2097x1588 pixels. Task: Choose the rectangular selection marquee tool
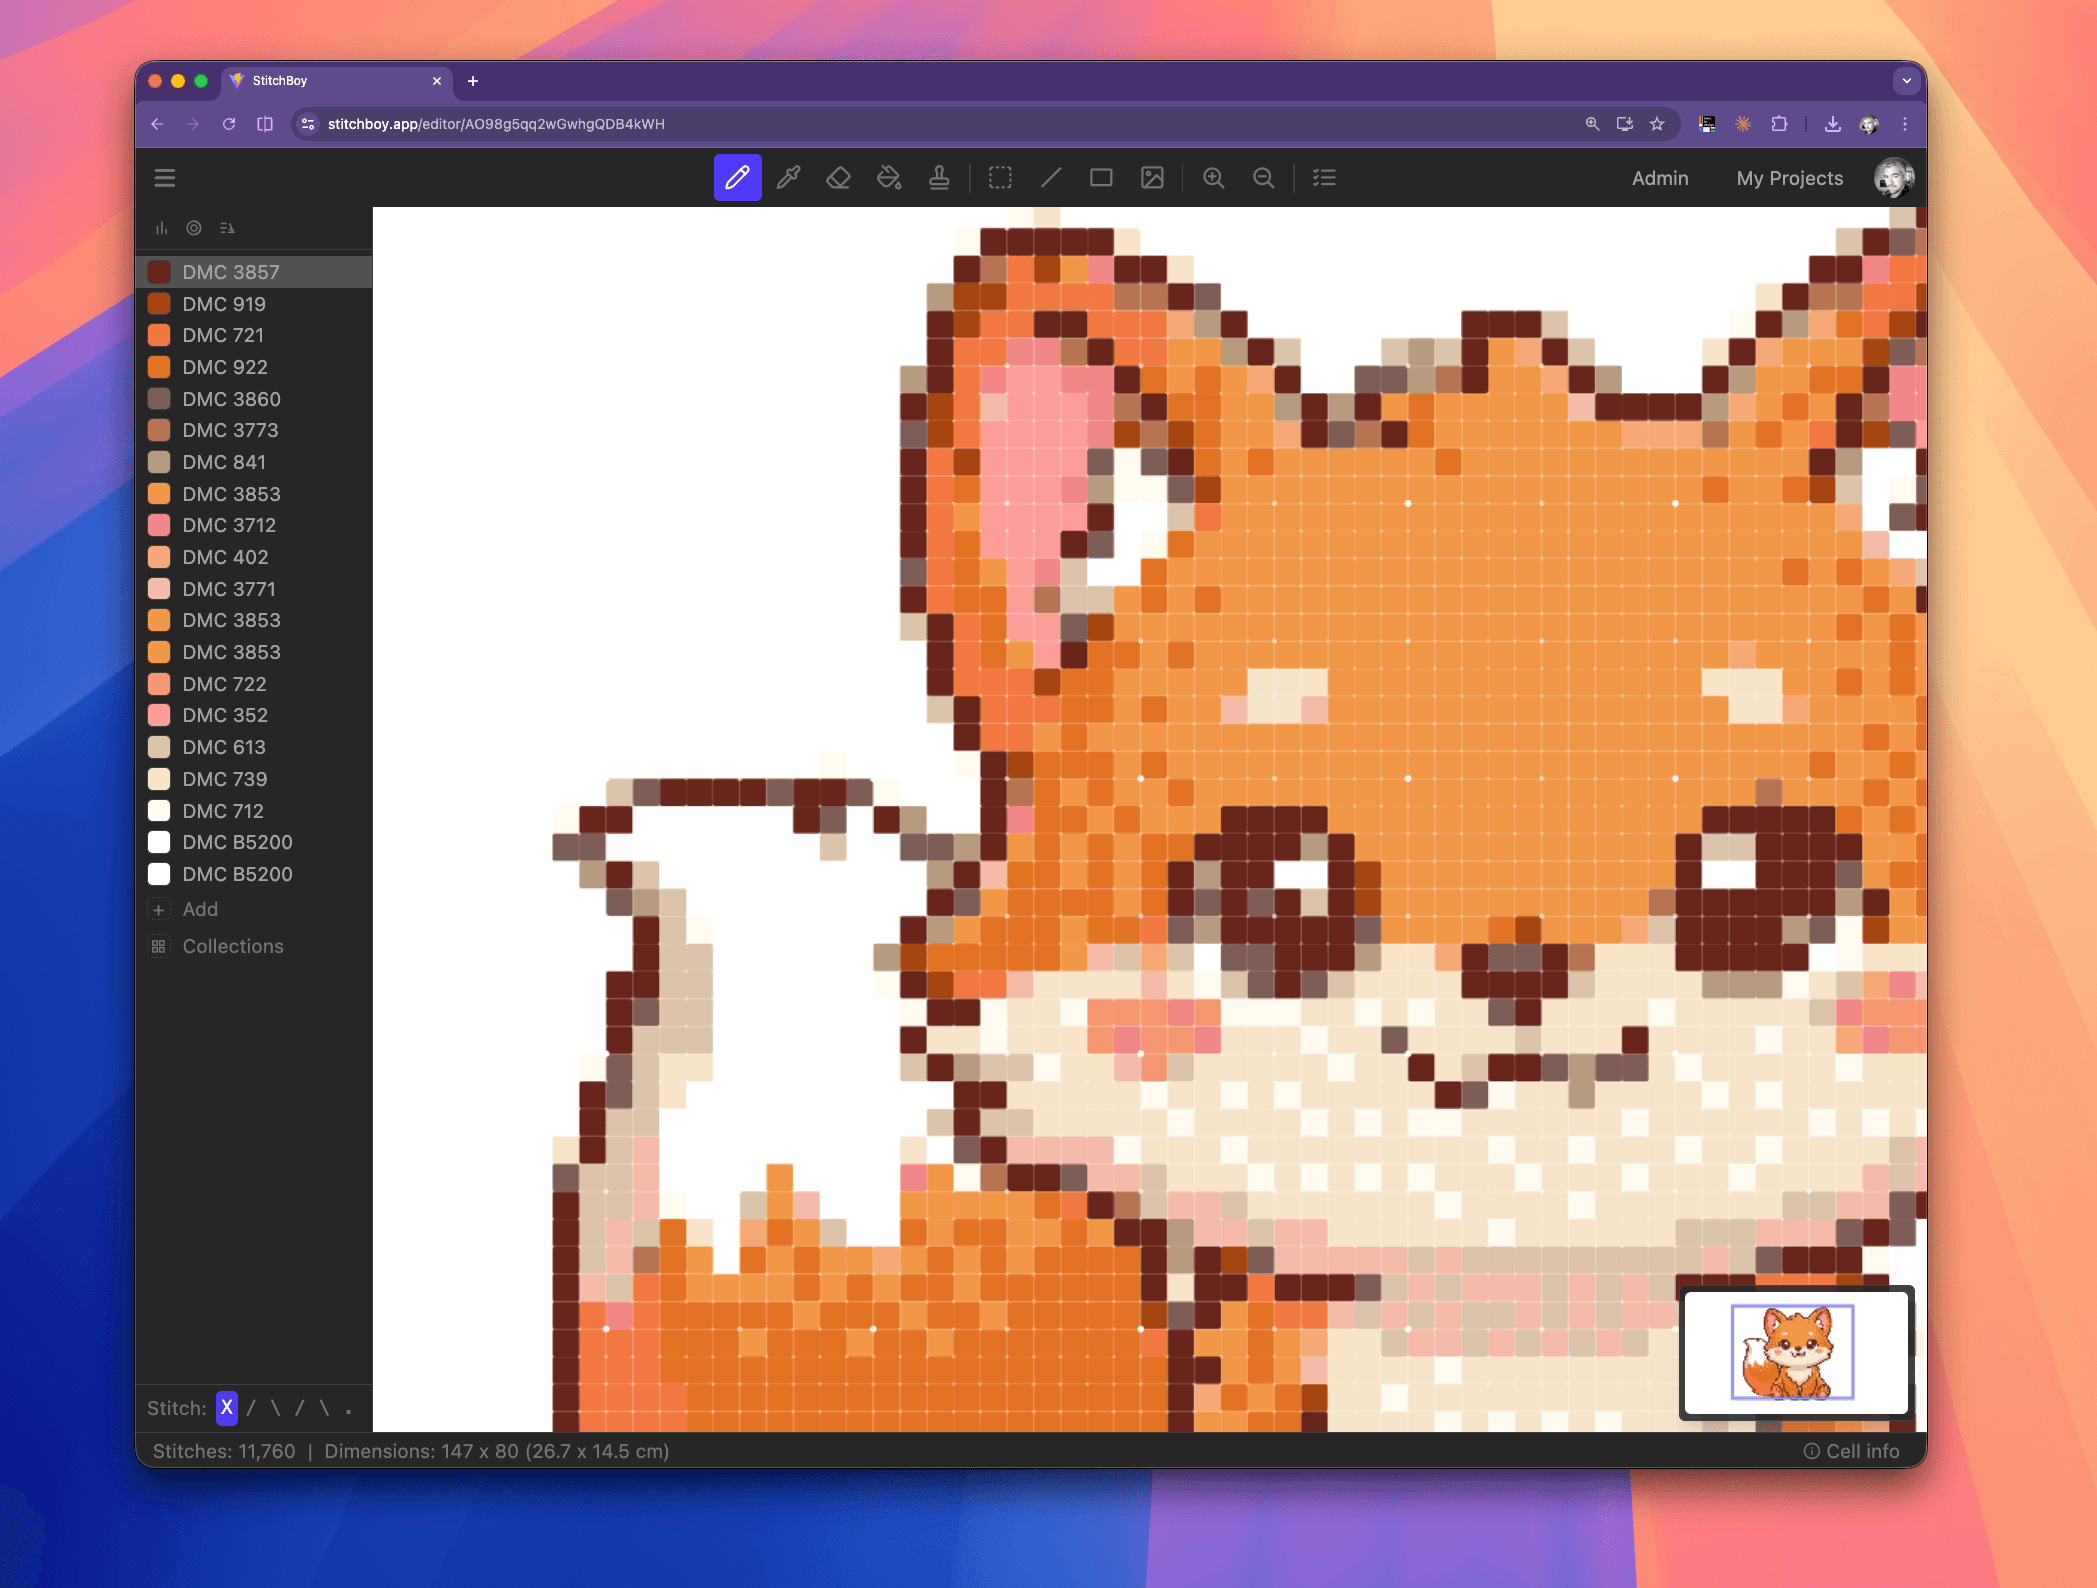coord(1000,178)
